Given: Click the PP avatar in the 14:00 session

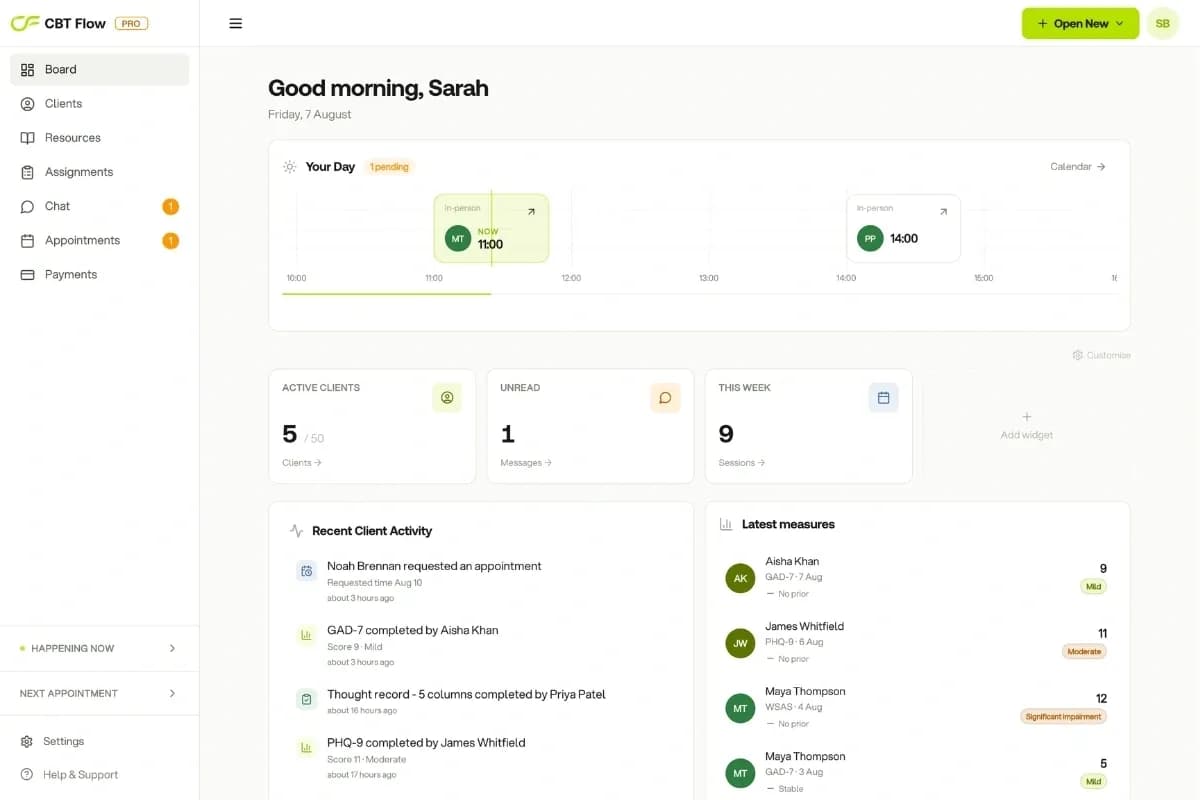Looking at the screenshot, I should (870, 239).
